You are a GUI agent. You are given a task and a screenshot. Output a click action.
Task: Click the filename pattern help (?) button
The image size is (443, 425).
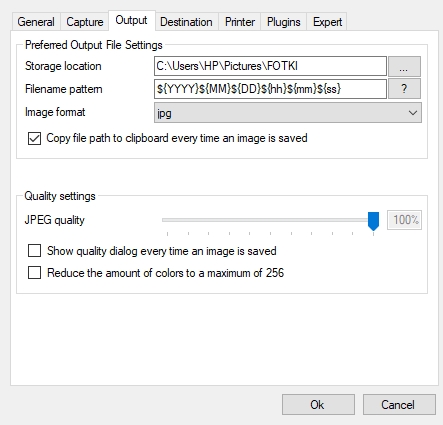click(404, 89)
